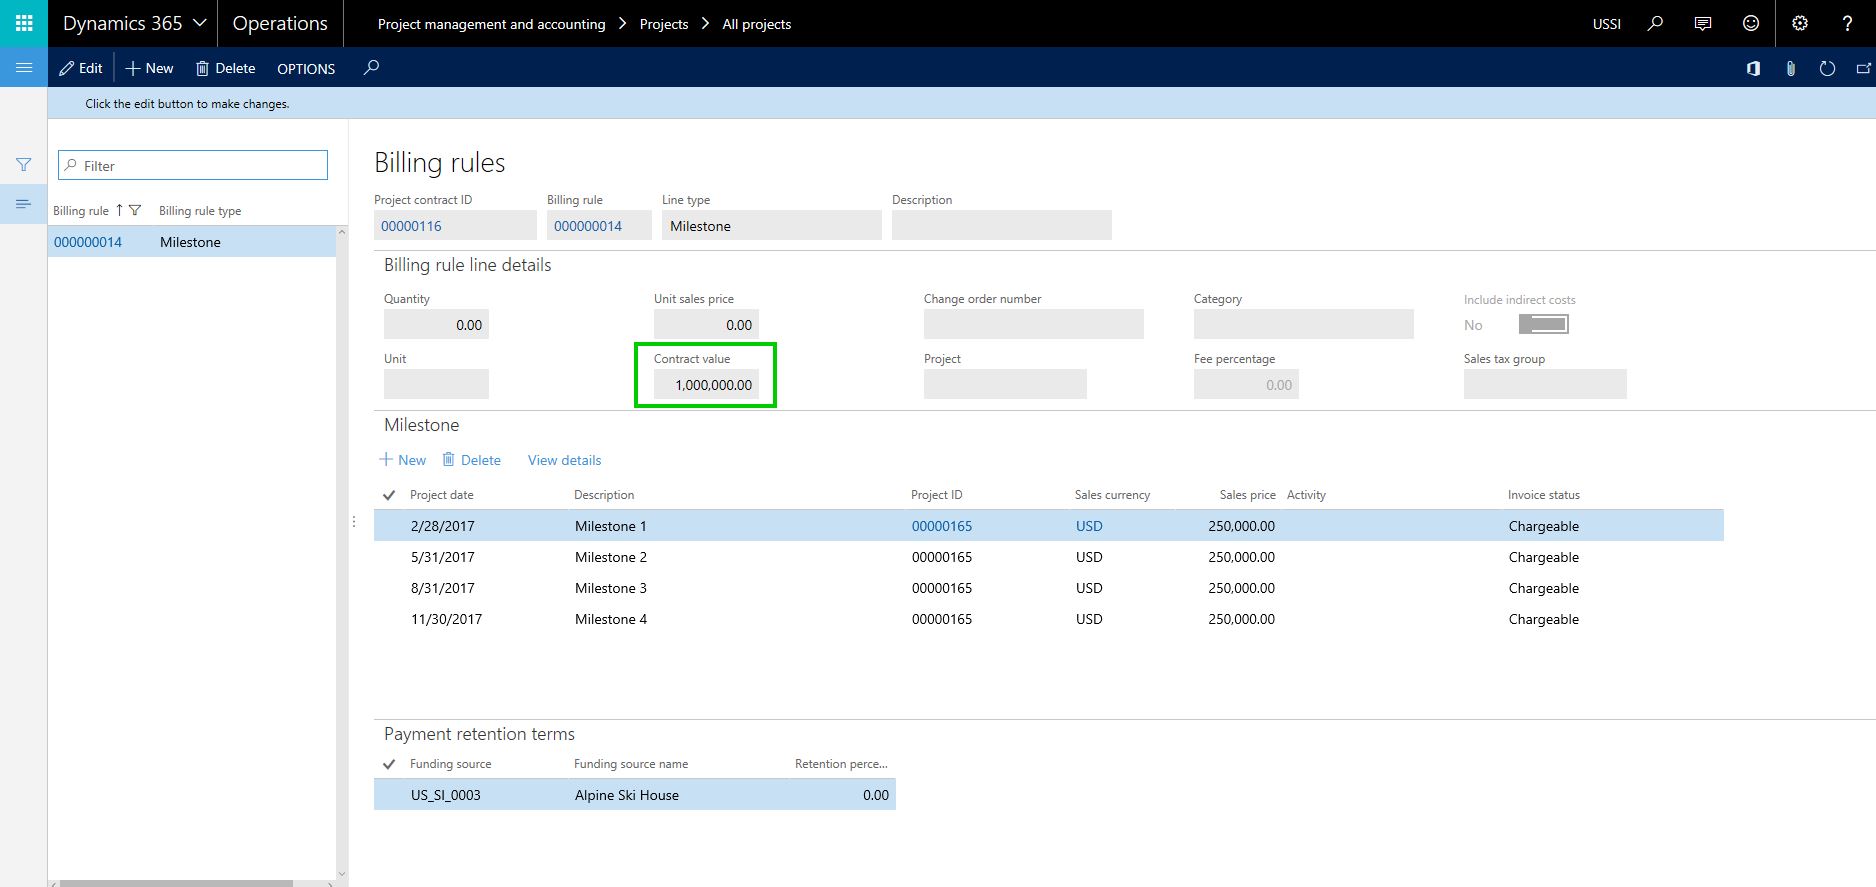The height and width of the screenshot is (887, 1876).
Task: Click the Billing rule type column header
Action: 200,211
